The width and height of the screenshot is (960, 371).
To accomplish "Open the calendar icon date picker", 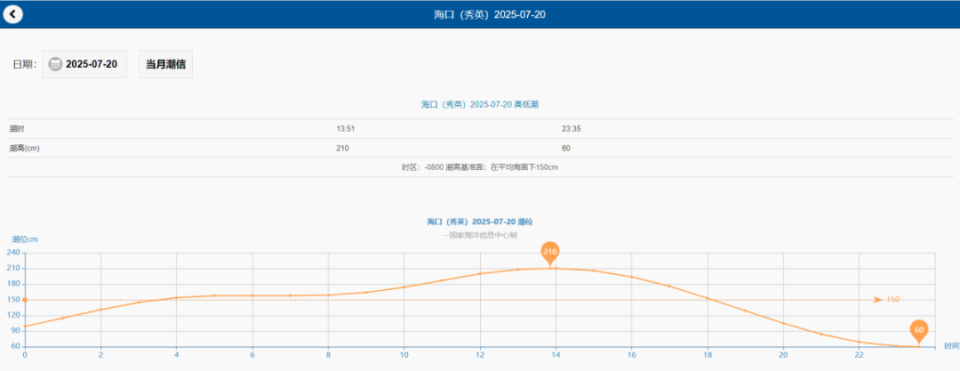I will (x=55, y=64).
